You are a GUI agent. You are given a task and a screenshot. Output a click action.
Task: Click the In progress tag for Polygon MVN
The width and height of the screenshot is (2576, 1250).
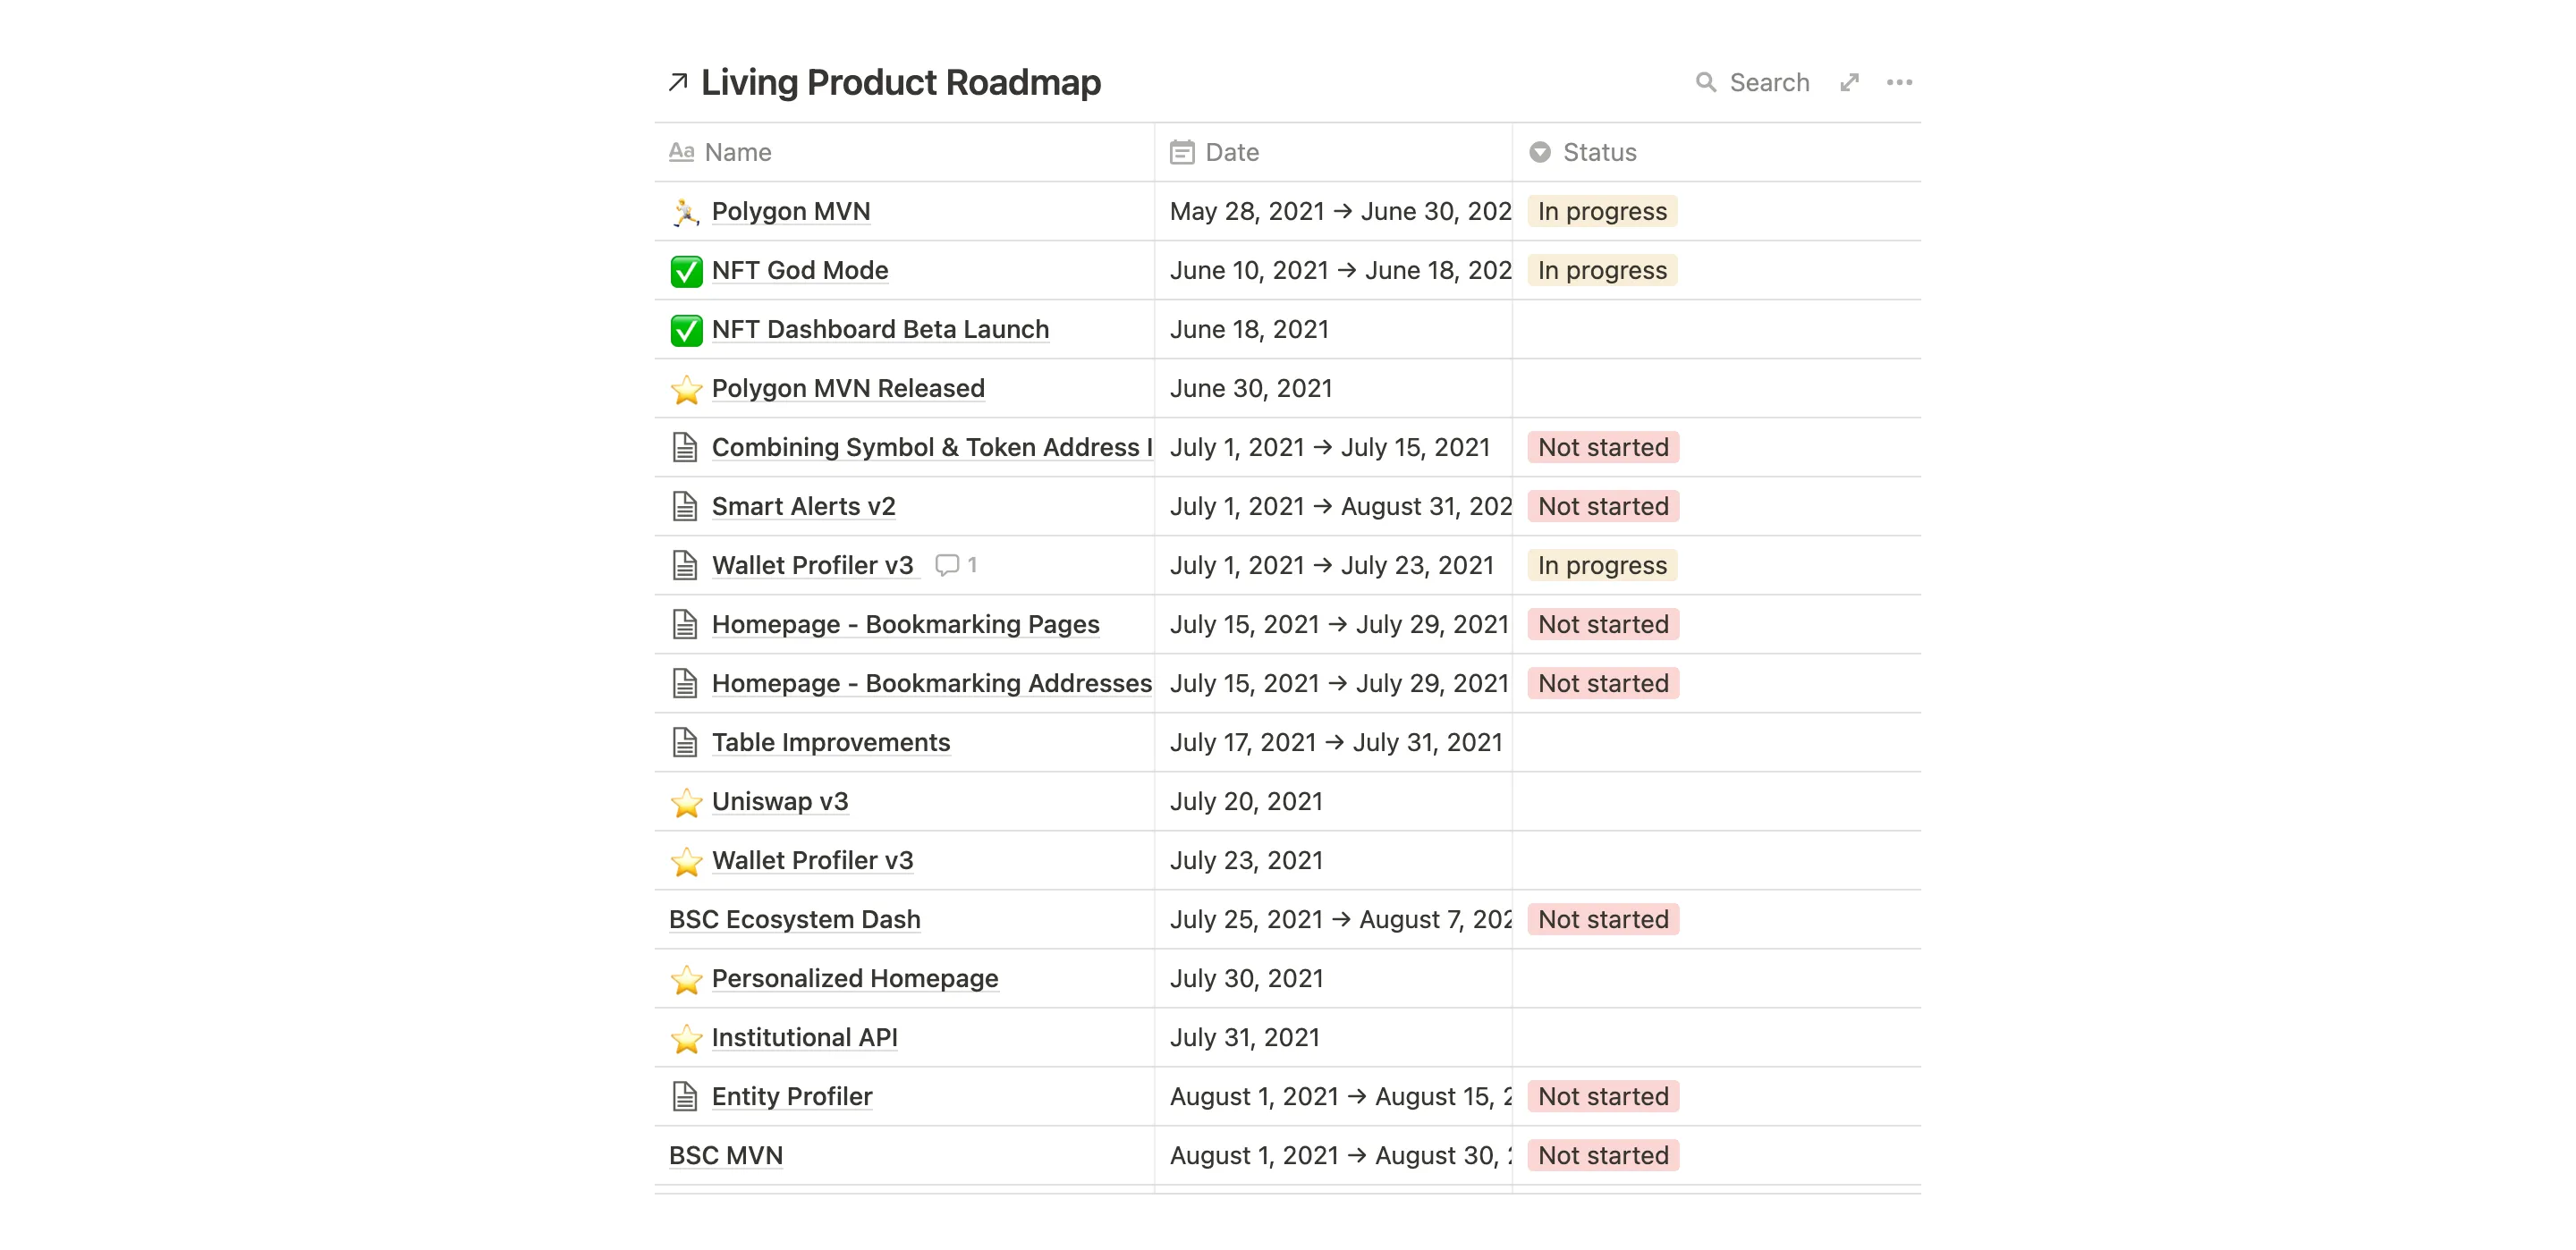tap(1601, 212)
